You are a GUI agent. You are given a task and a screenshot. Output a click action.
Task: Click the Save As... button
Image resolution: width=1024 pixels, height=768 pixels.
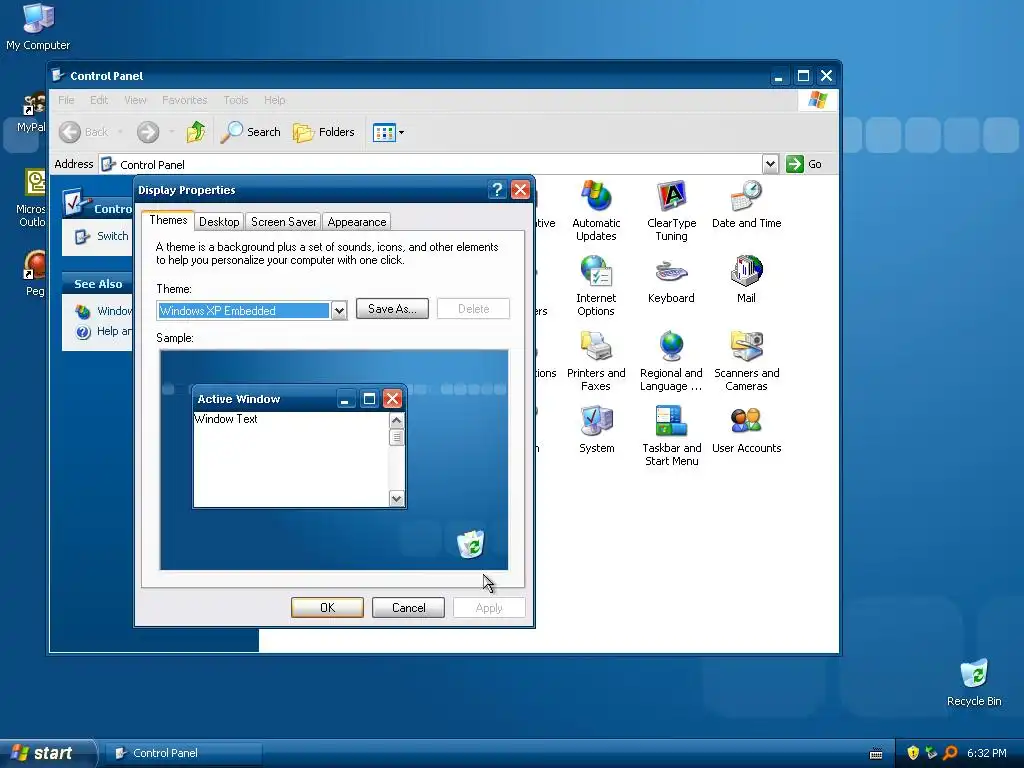pos(392,309)
